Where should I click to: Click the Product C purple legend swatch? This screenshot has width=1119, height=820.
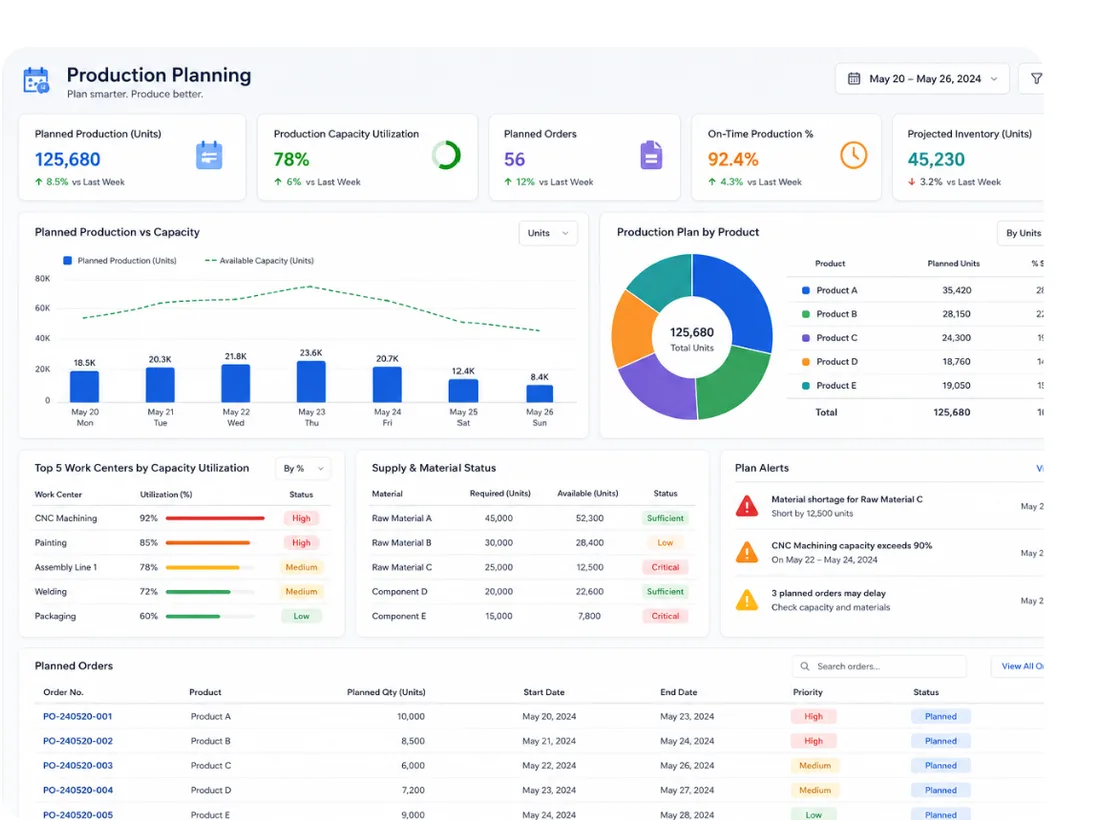[x=806, y=338]
